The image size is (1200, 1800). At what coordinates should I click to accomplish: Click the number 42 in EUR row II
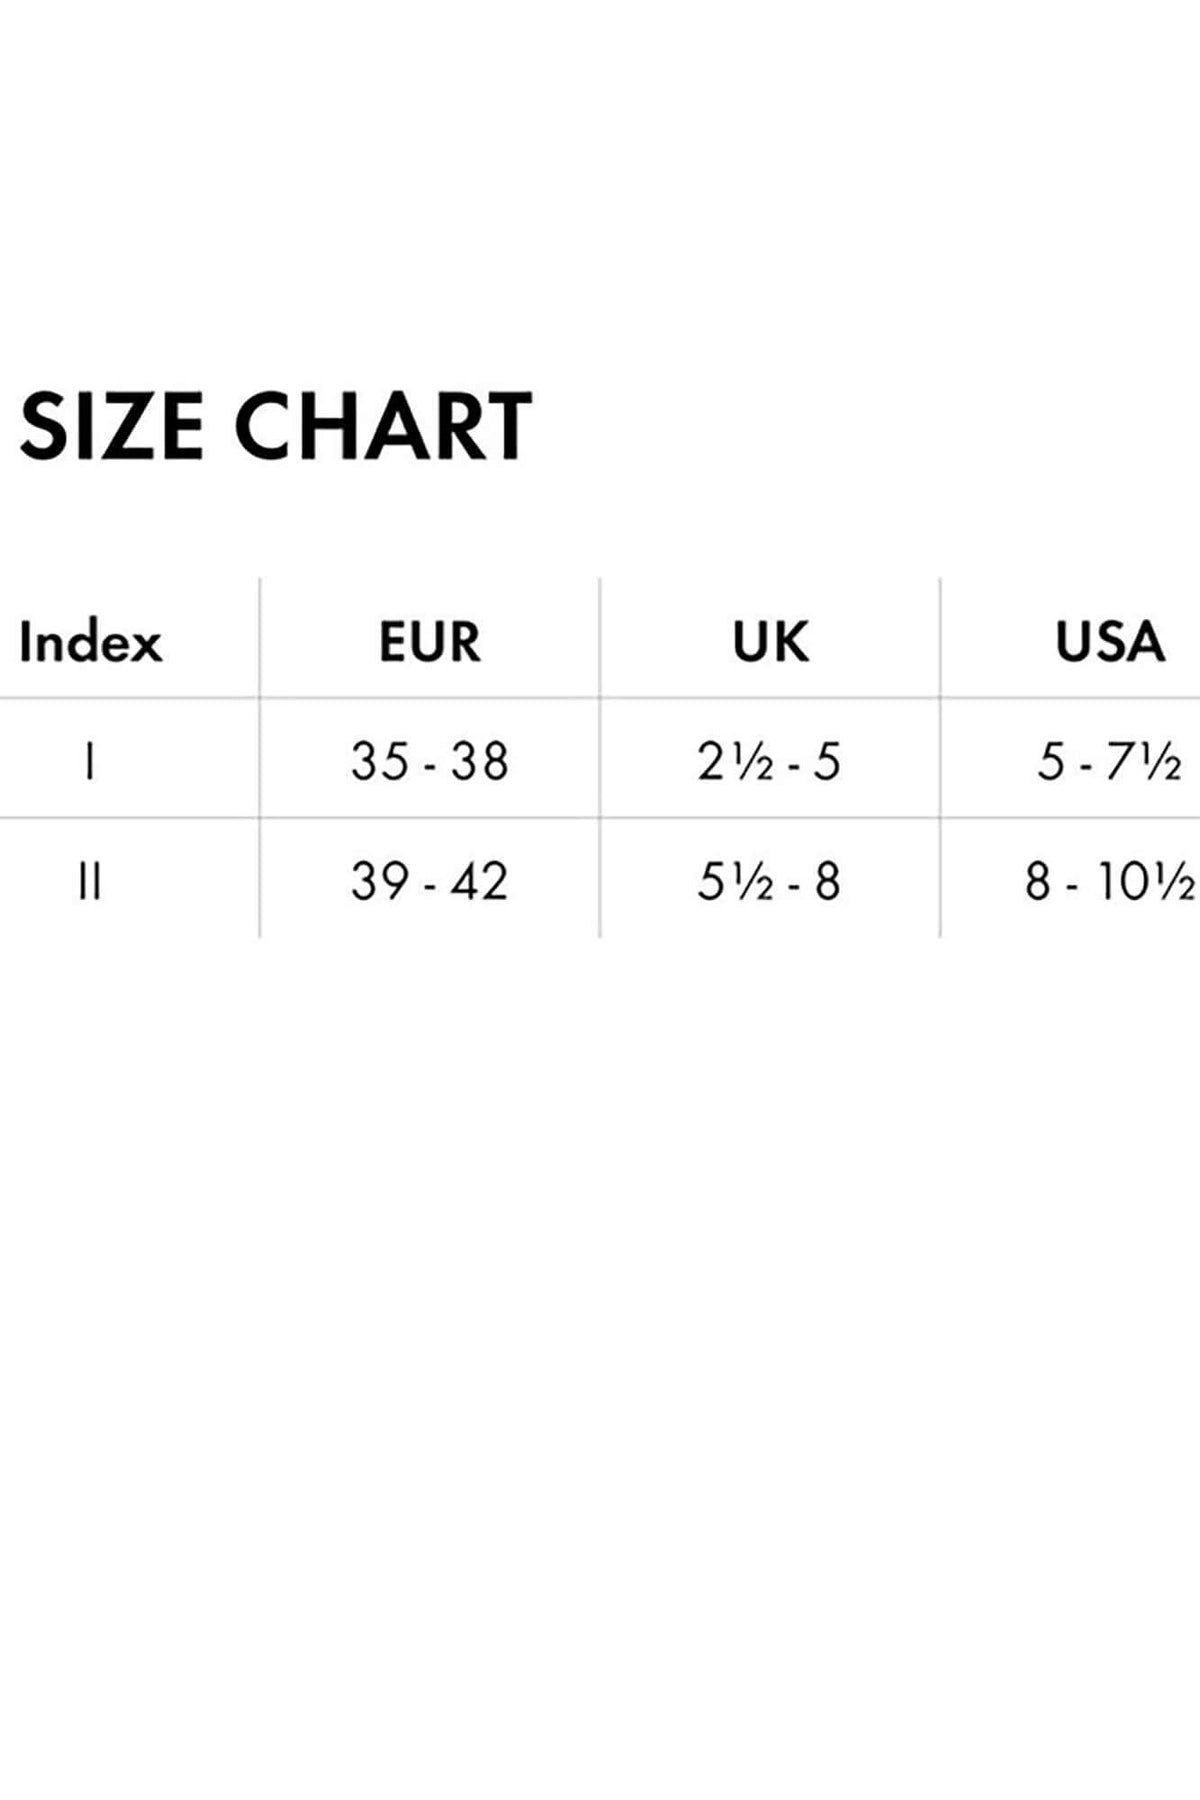pyautogui.click(x=479, y=882)
